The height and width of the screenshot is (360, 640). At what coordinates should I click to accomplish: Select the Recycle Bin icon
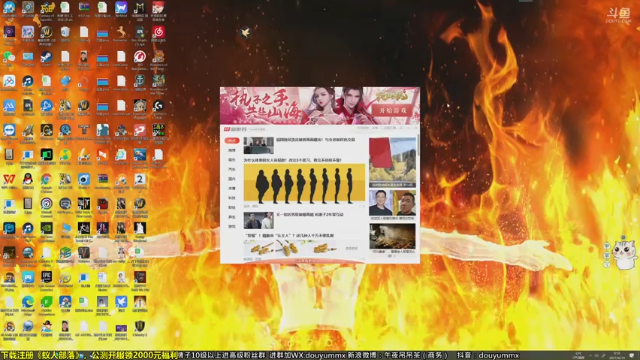65,32
